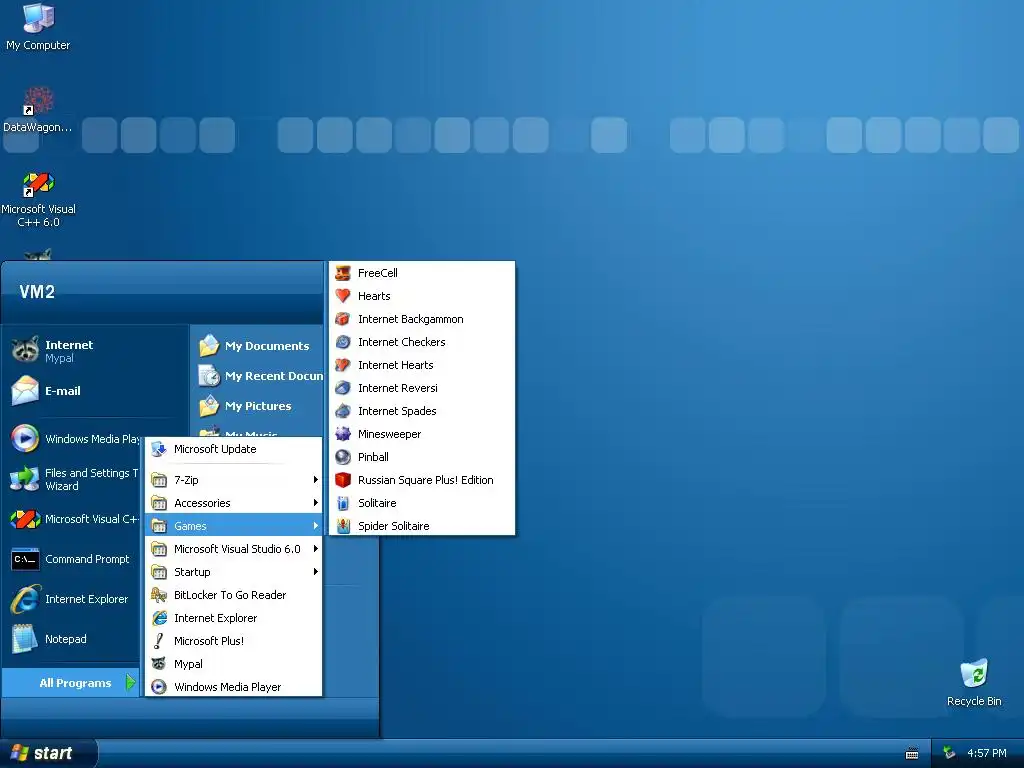1024x768 pixels.
Task: Open My Computer desktop icon
Action: click(x=38, y=27)
